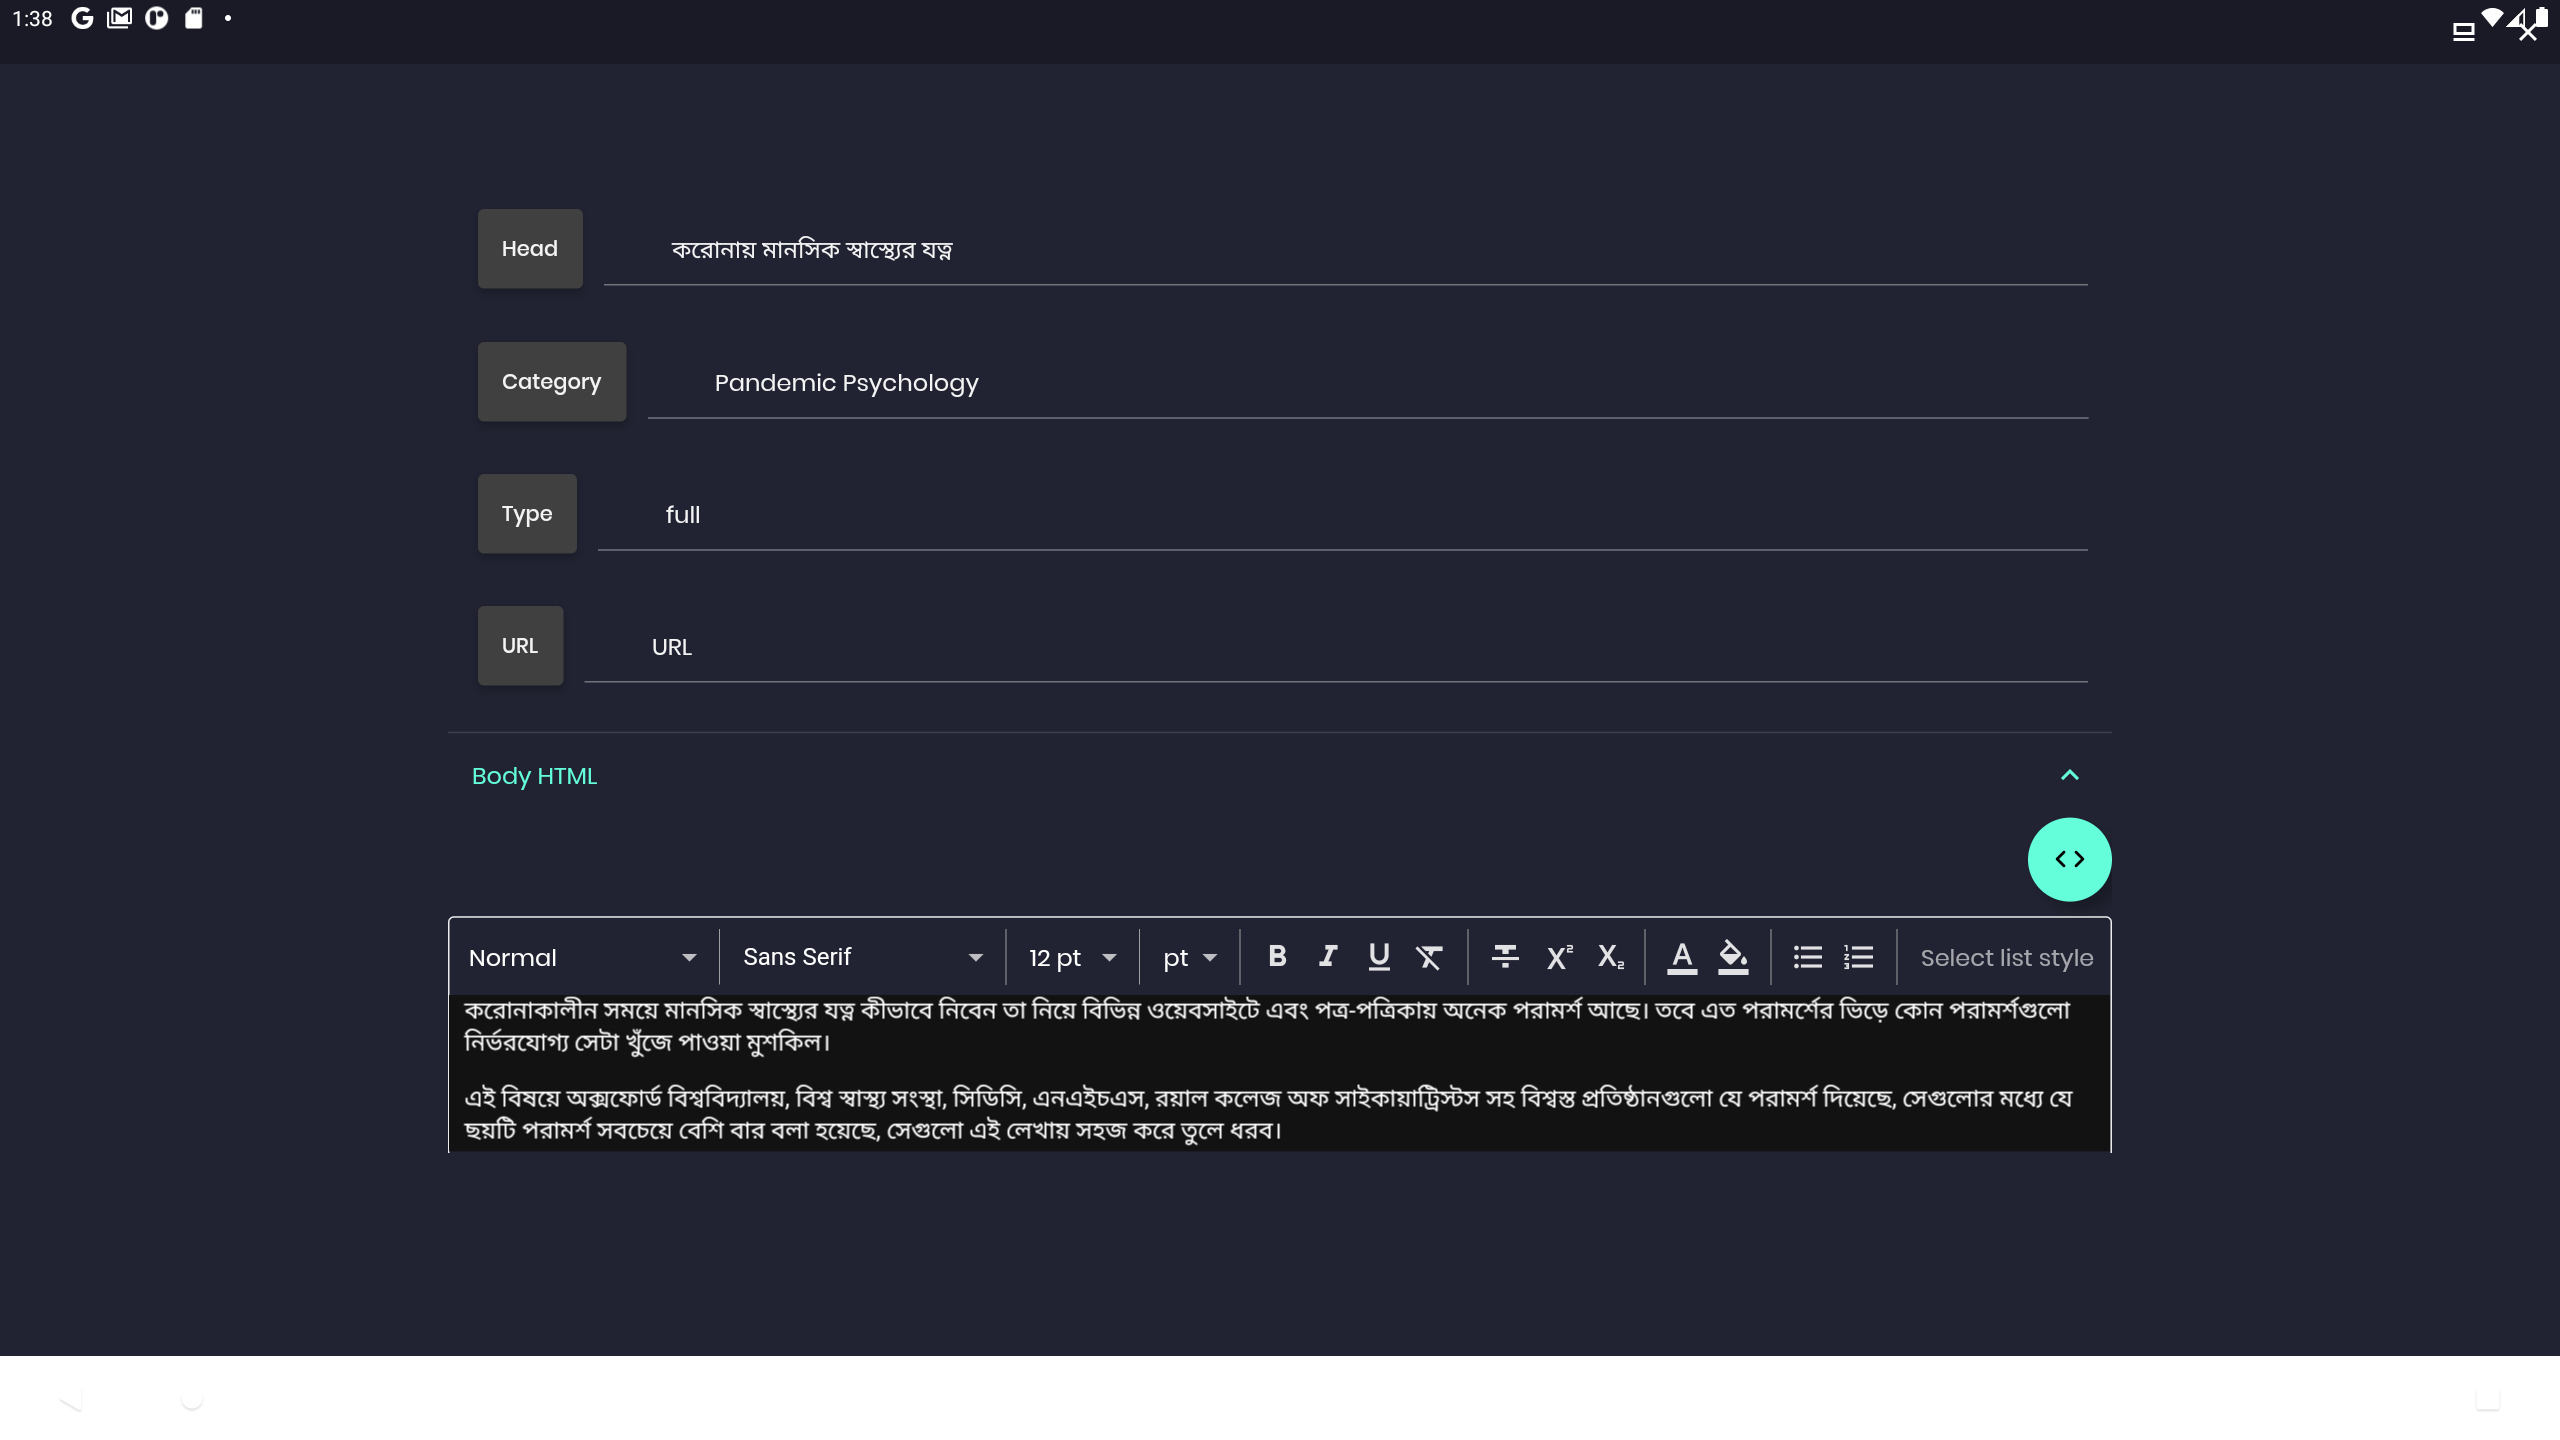Click the font size unit dropdown

pos(1189,956)
